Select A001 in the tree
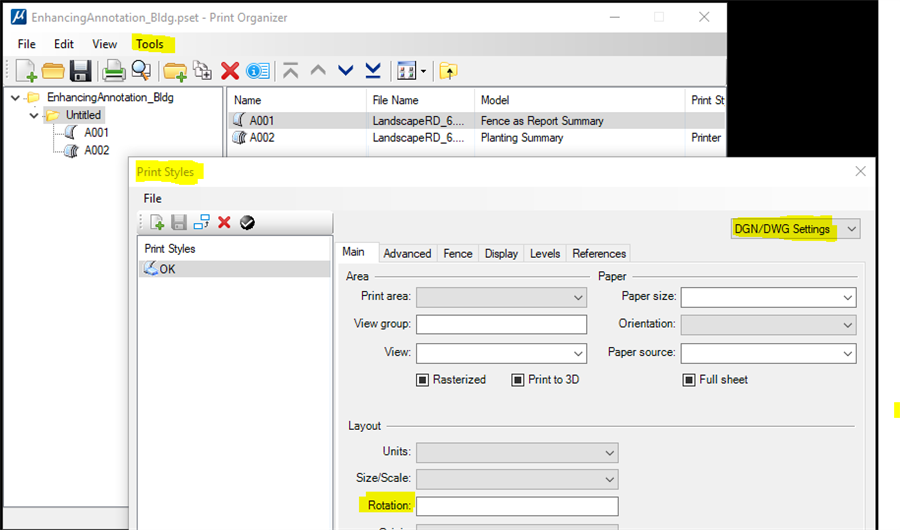This screenshot has width=900, height=530. pos(96,133)
